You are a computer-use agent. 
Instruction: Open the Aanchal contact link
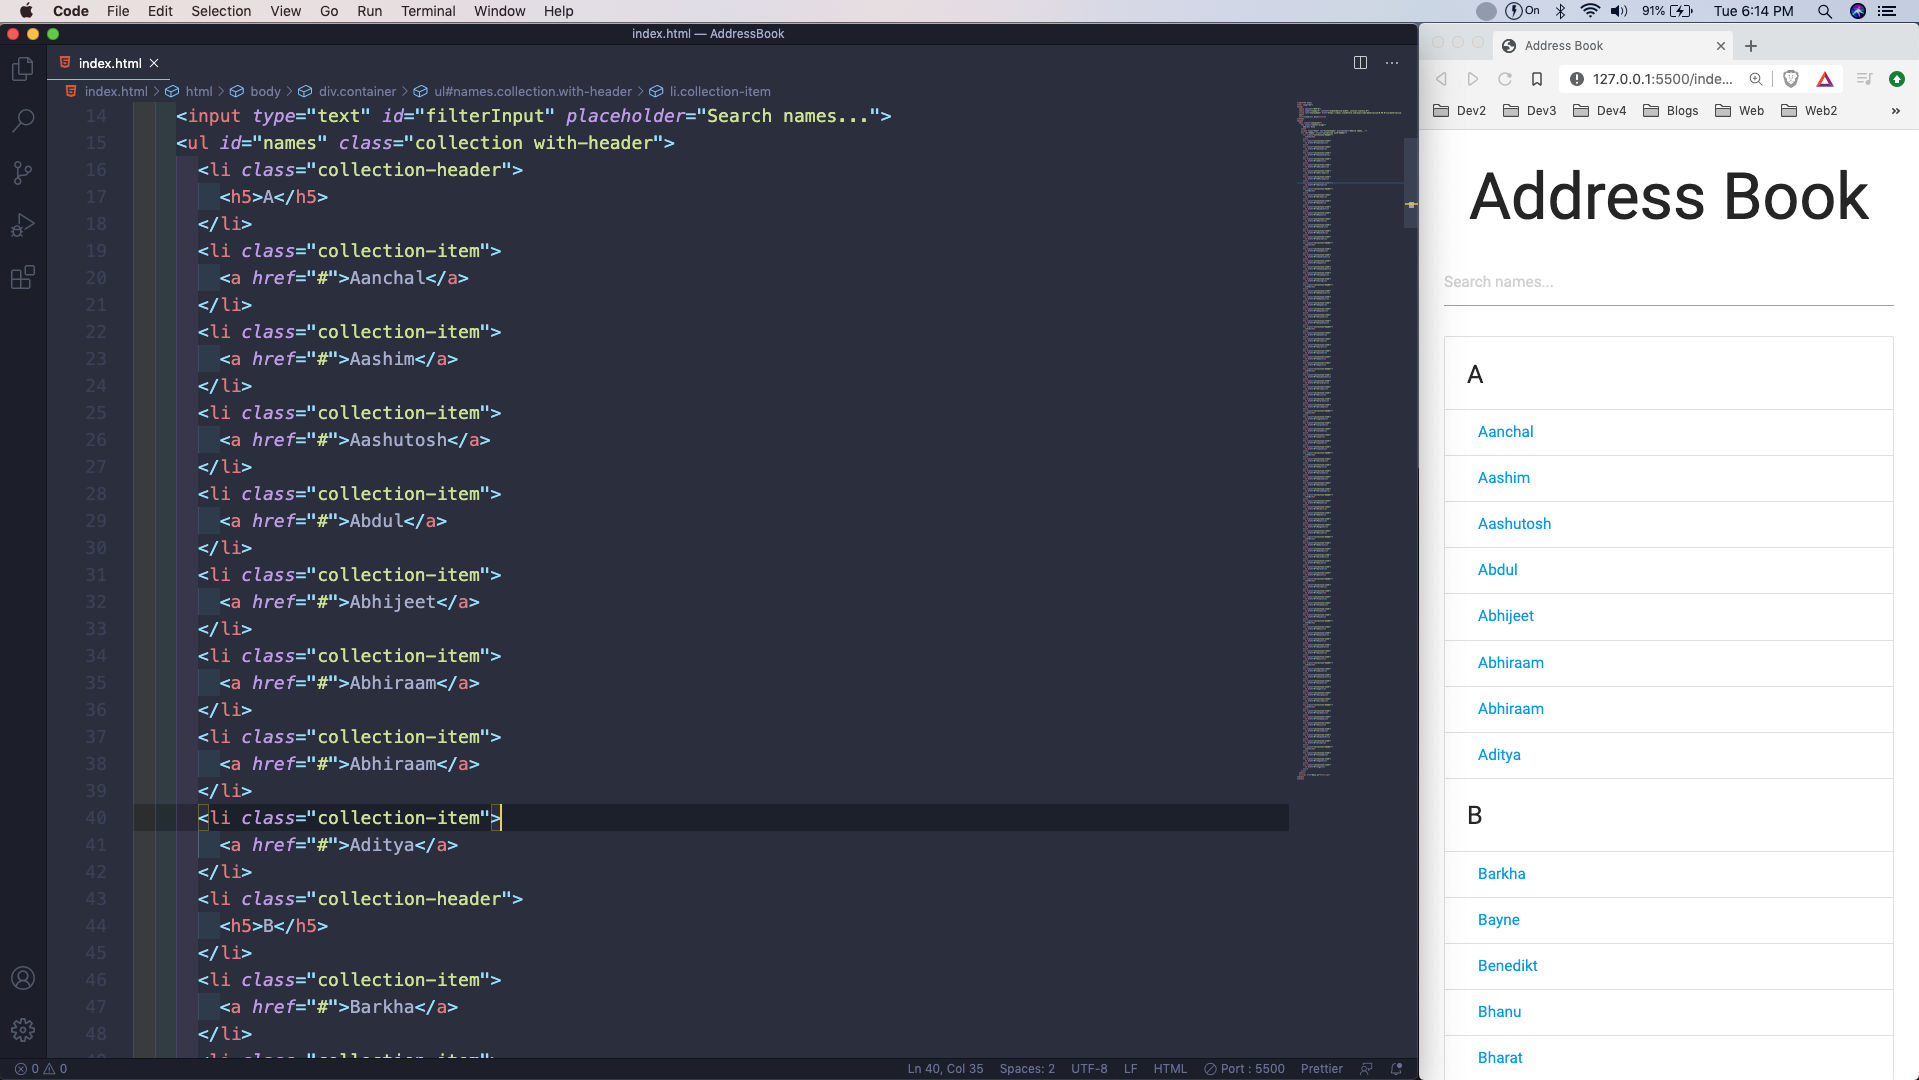pos(1505,432)
